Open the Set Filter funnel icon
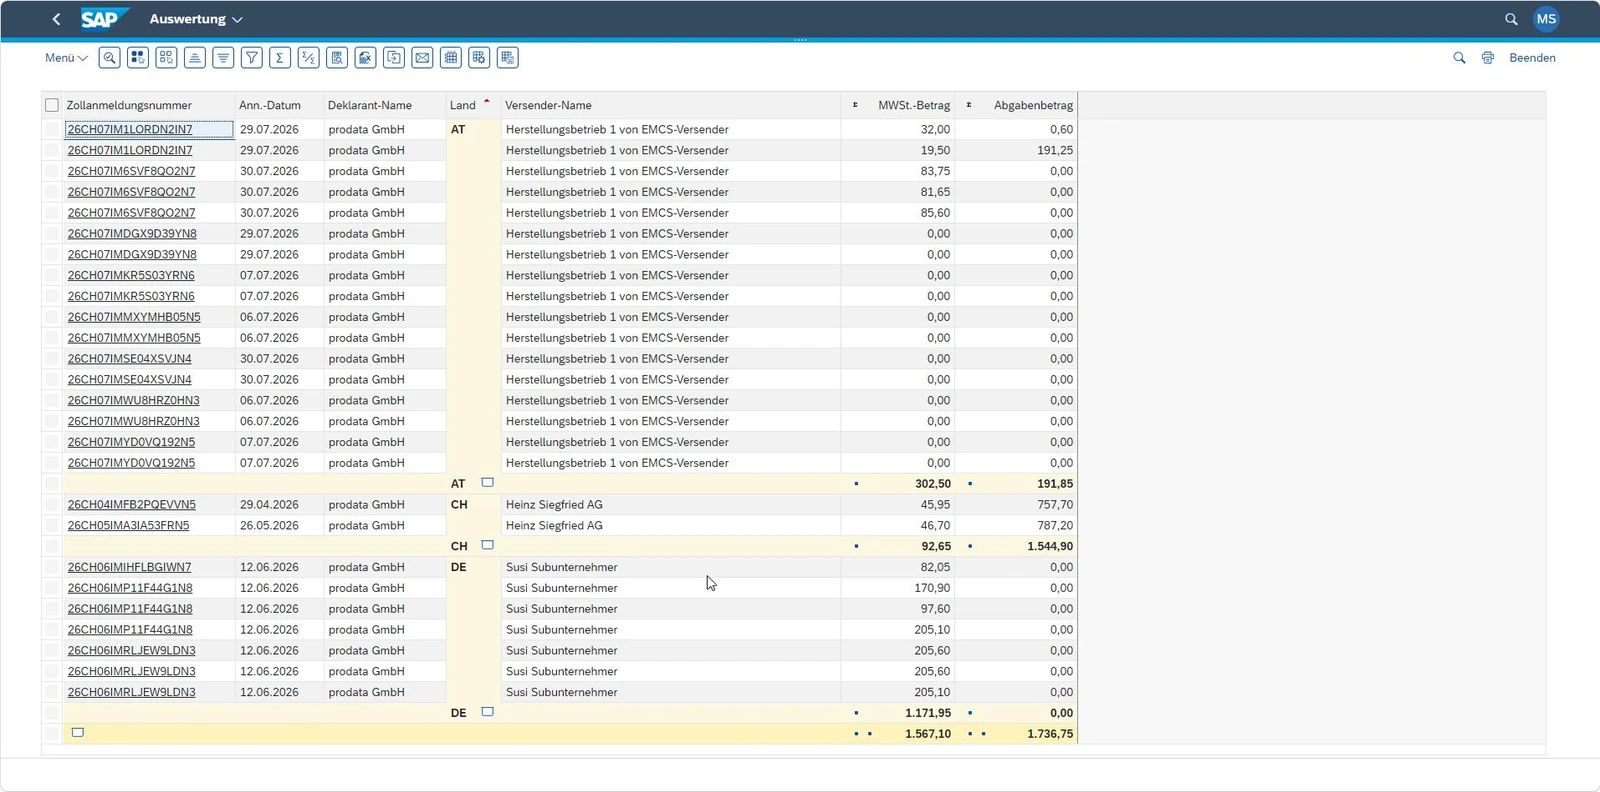Viewport: 1600px width, 792px height. pos(252,58)
